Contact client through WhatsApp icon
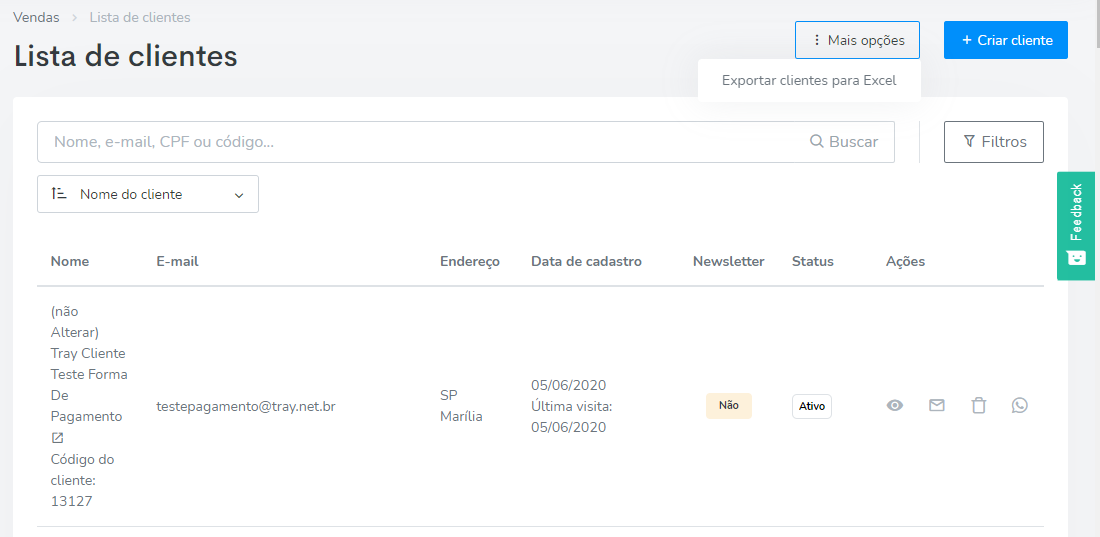The width and height of the screenshot is (1100, 537). [x=1020, y=405]
